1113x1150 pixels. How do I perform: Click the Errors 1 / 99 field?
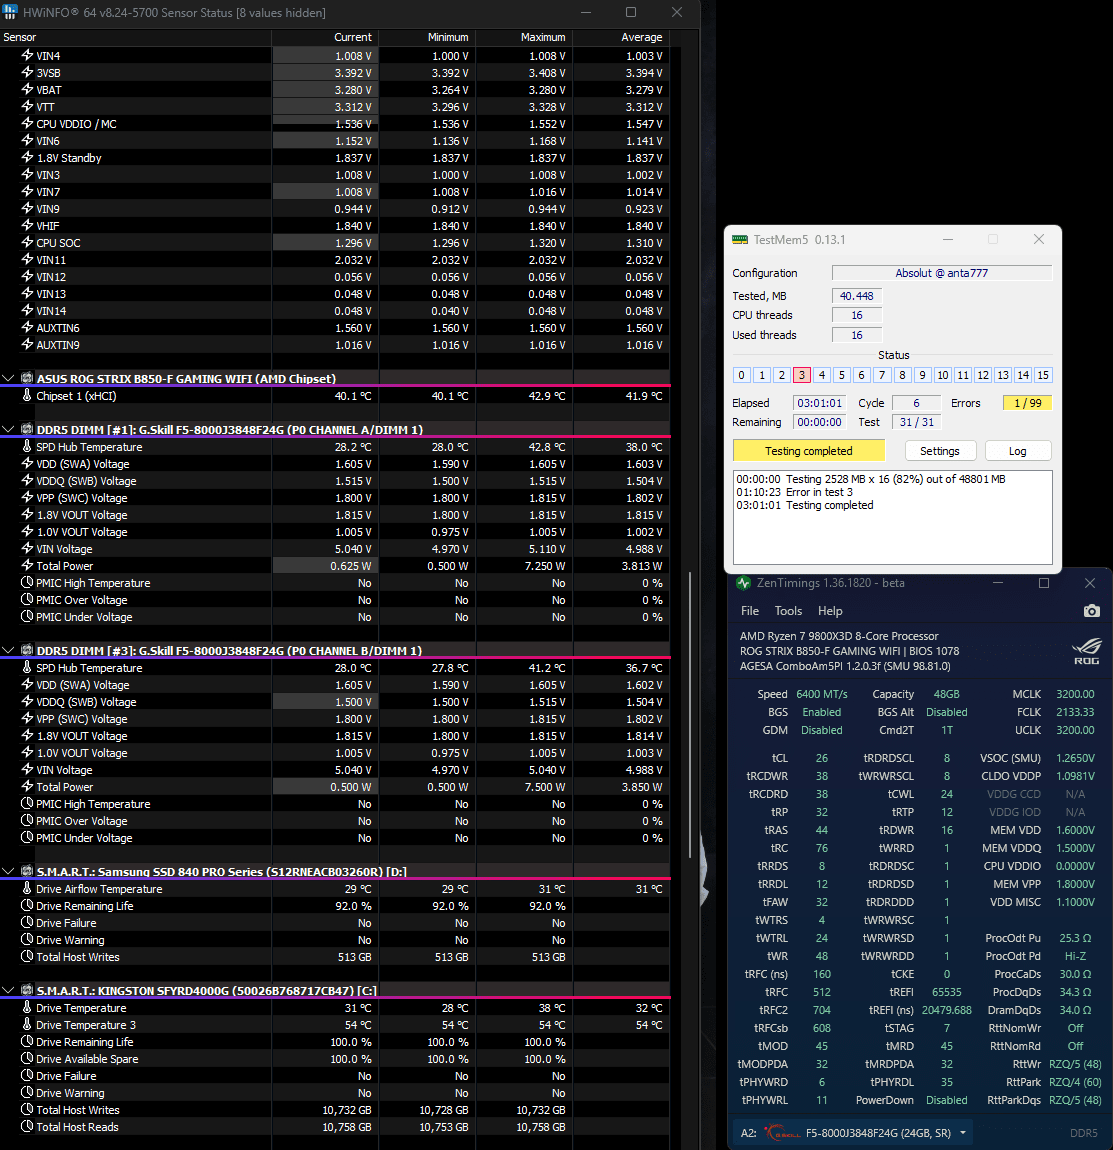(1027, 403)
